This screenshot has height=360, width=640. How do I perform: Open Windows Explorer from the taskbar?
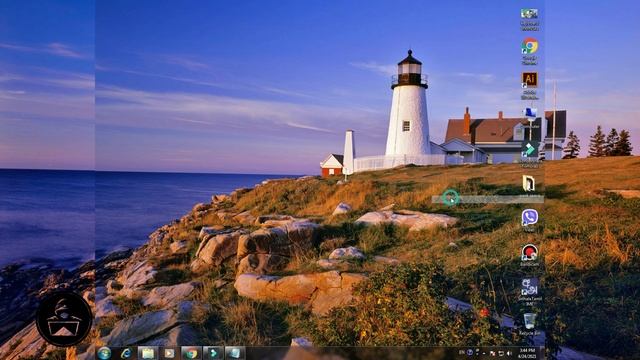click(147, 353)
